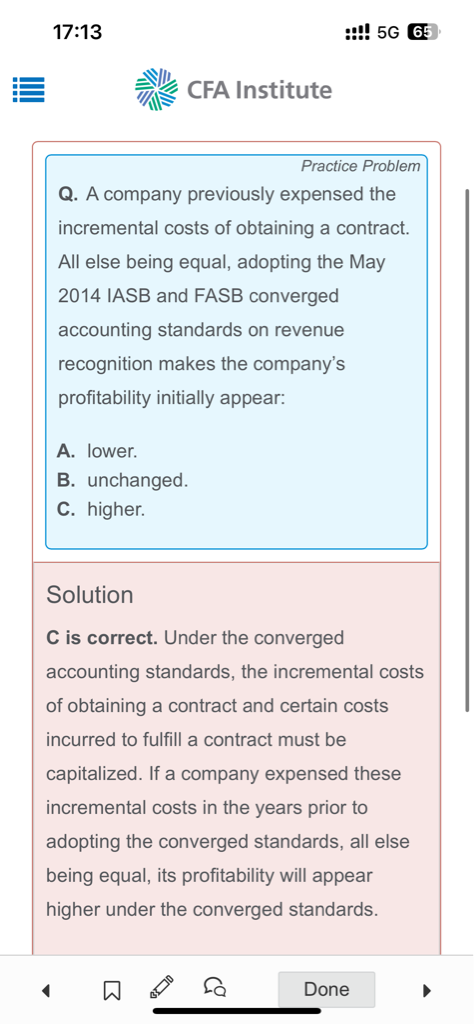
Task: Select answer A. lower.
Action: point(97,451)
